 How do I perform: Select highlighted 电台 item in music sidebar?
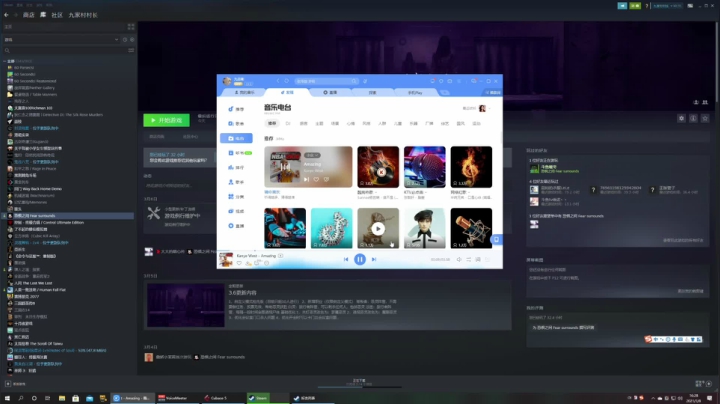[x=236, y=138]
